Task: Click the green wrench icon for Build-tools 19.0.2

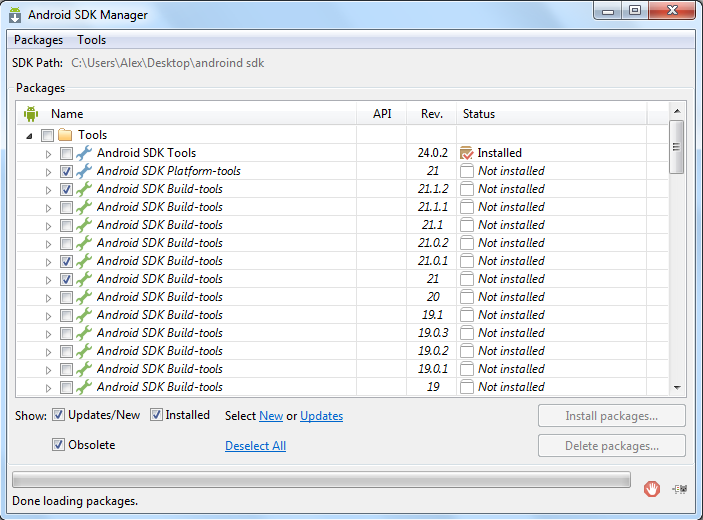Action: (84, 351)
